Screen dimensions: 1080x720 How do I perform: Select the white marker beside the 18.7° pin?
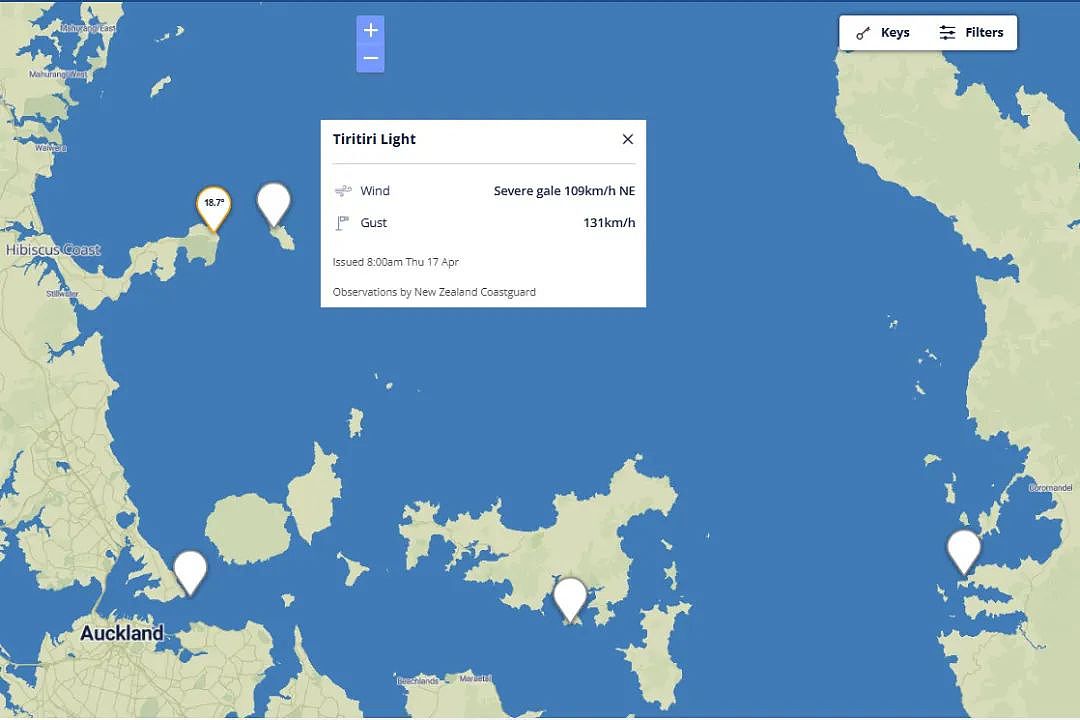click(x=273, y=205)
